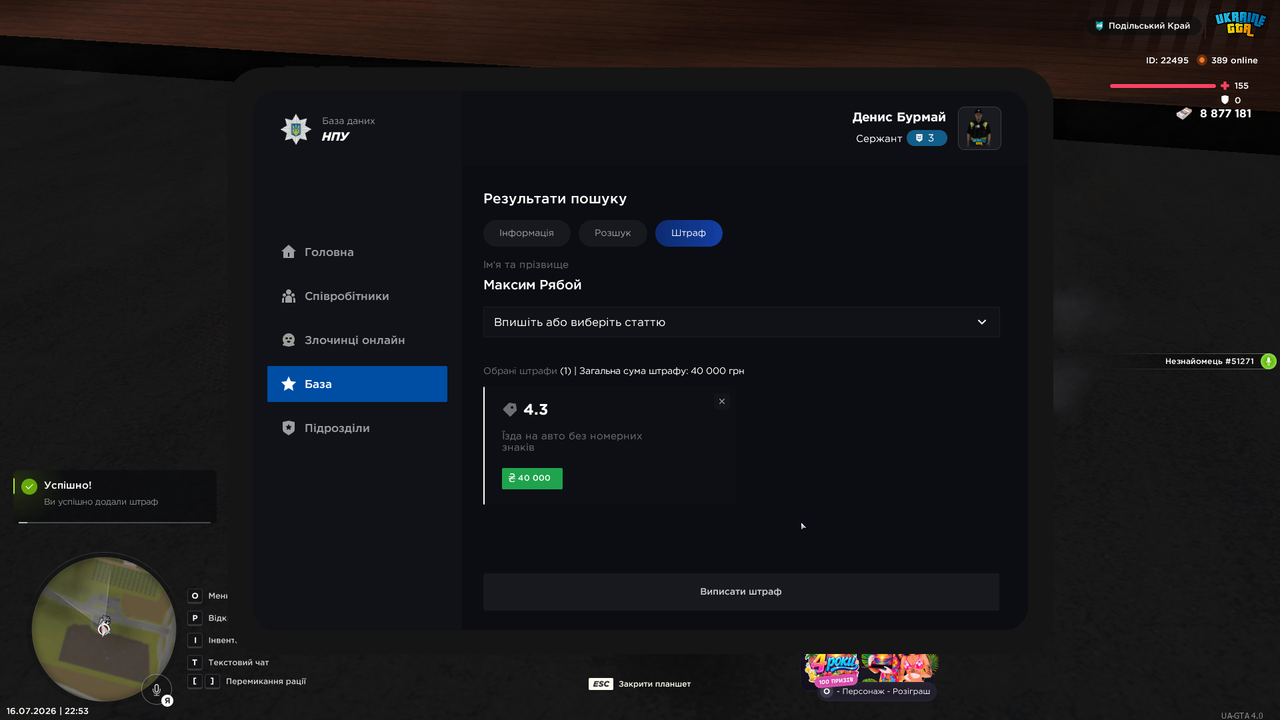Click the База даних НПУ title
Screen dimensions: 1280x720
[x=348, y=129]
